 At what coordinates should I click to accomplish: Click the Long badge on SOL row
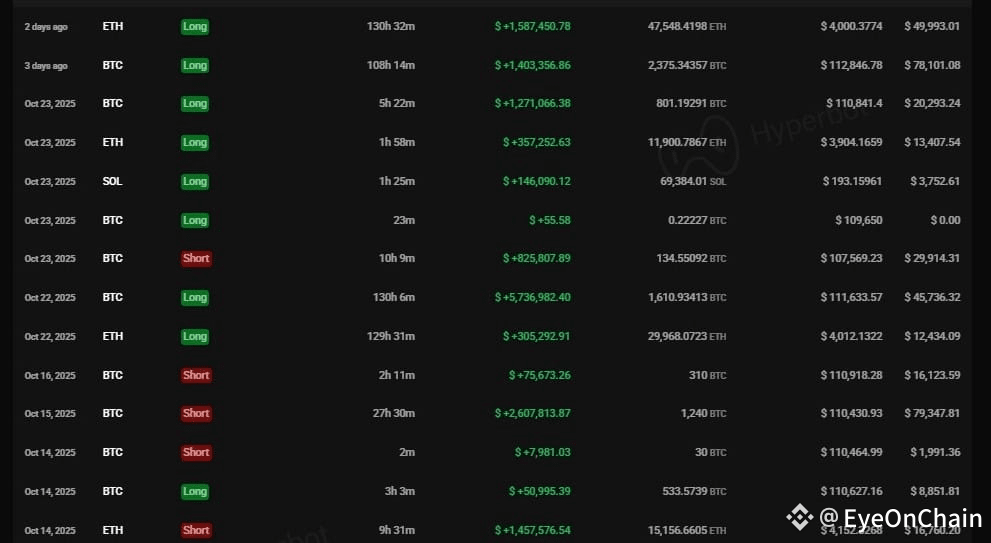point(195,181)
